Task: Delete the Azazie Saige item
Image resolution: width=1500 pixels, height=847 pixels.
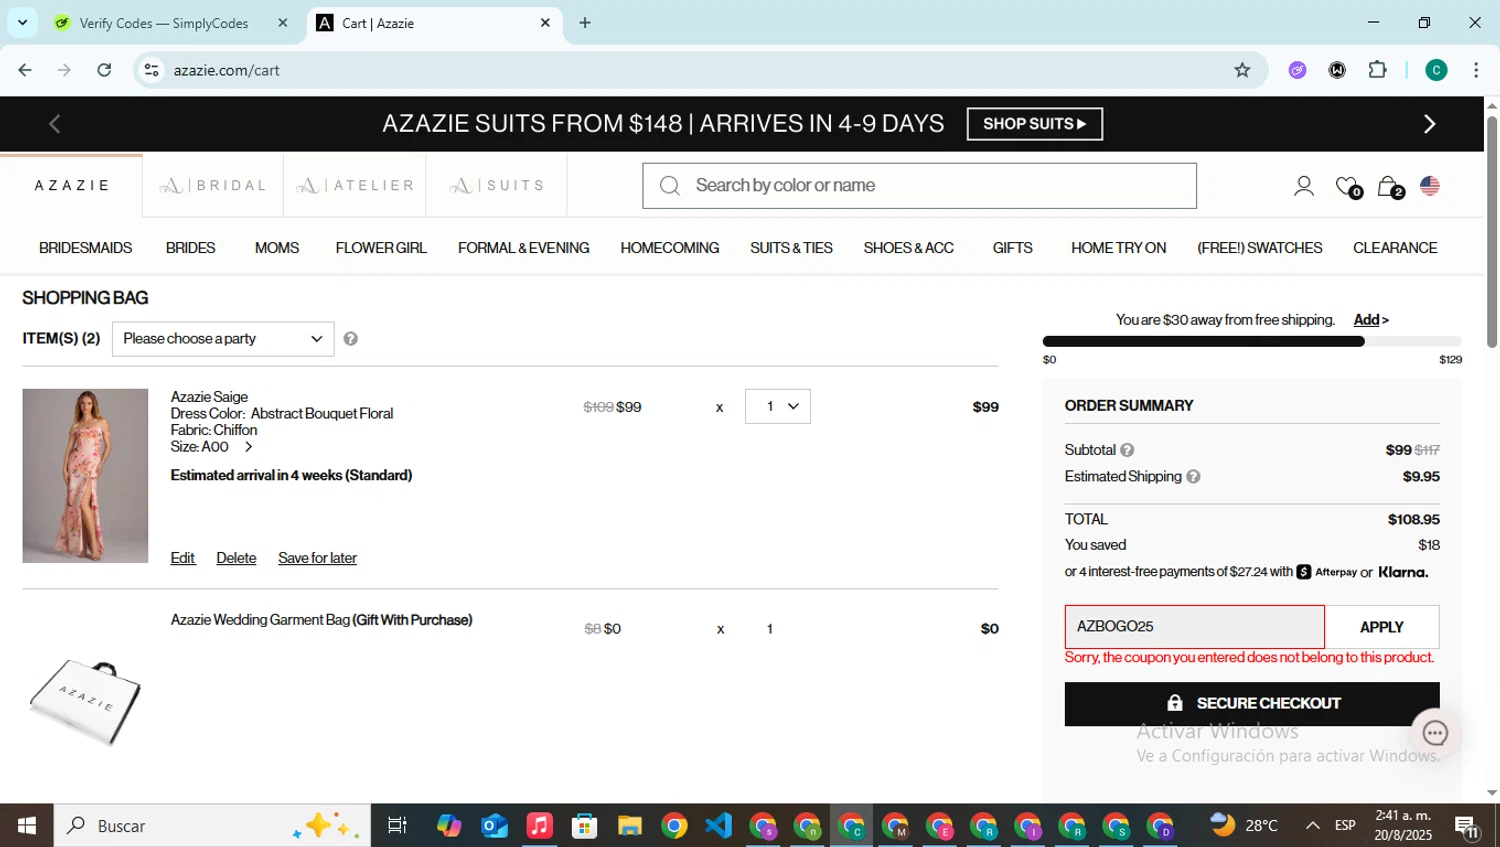Action: (x=236, y=558)
